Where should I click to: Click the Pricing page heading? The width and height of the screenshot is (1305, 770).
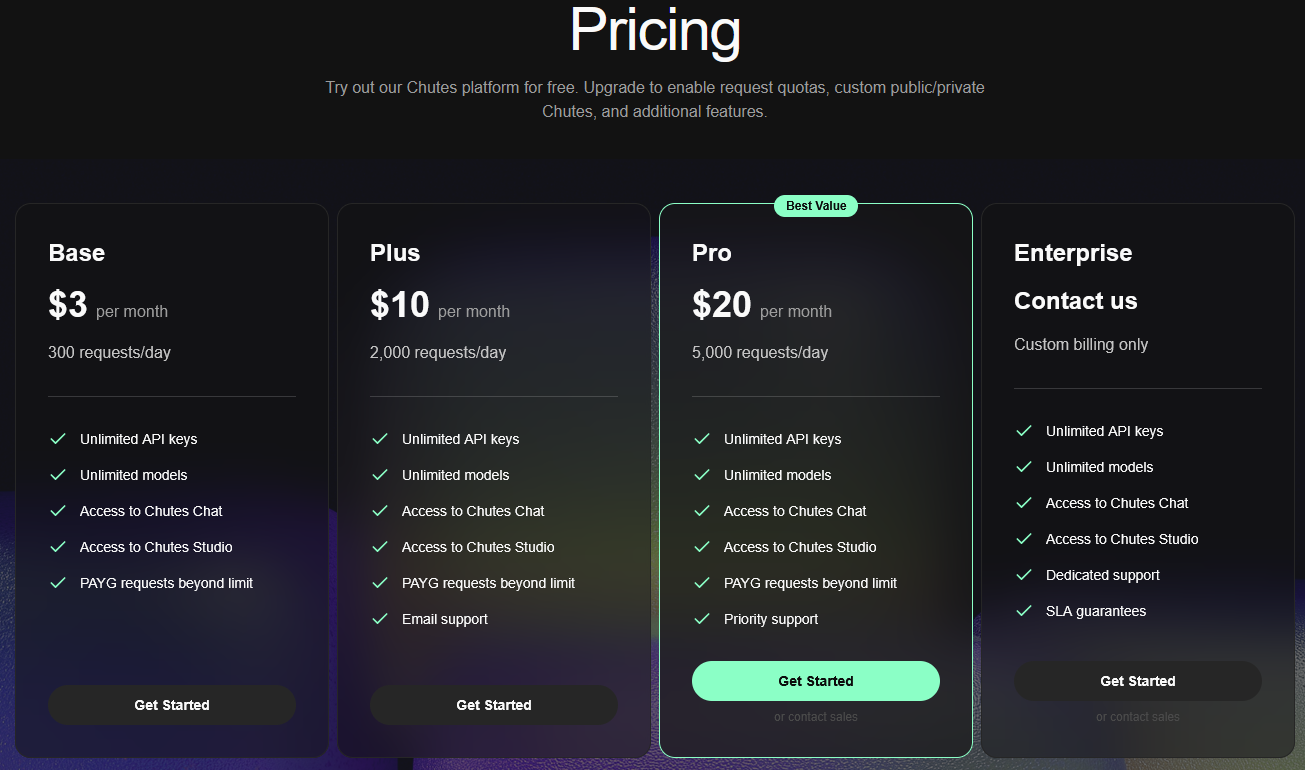tap(655, 30)
